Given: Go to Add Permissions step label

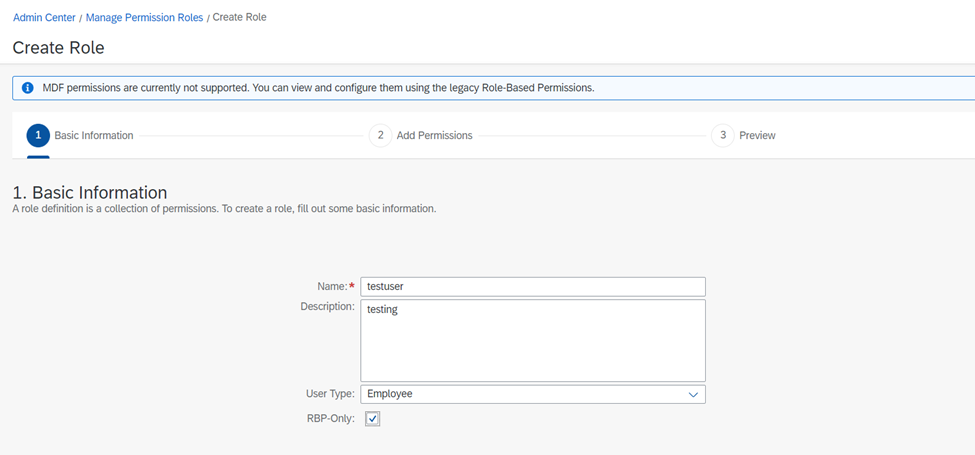Looking at the screenshot, I should 435,136.
